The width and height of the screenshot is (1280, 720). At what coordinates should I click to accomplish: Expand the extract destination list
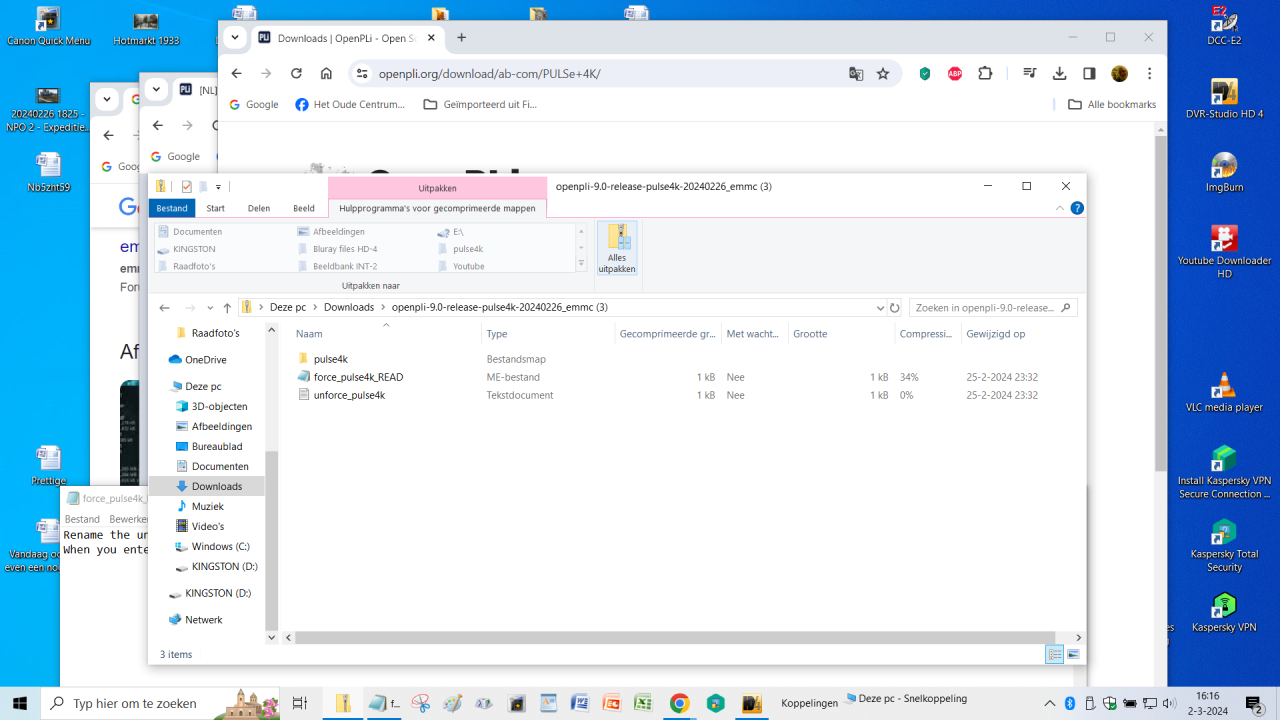[x=581, y=264]
